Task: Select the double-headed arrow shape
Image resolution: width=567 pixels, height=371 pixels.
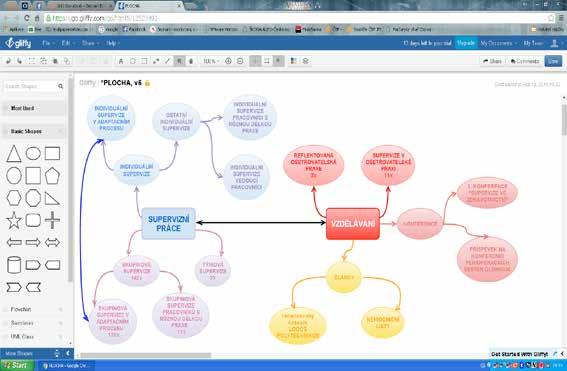Action: (52, 242)
